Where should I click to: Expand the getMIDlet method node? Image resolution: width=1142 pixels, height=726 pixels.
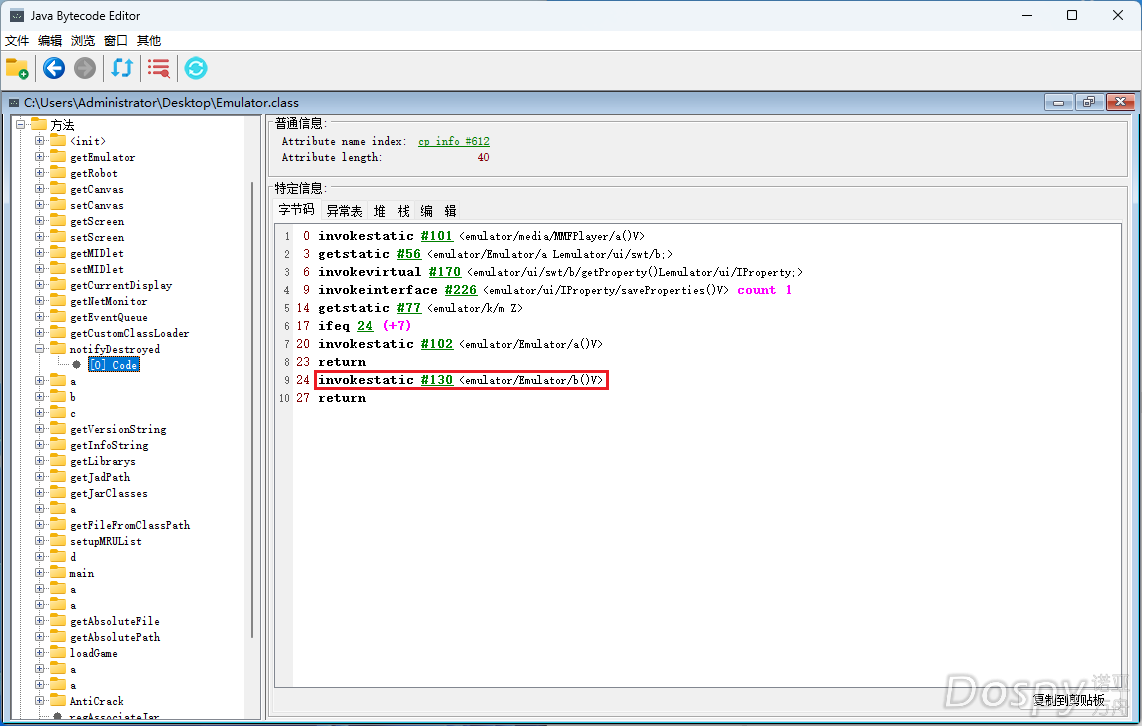pos(40,253)
